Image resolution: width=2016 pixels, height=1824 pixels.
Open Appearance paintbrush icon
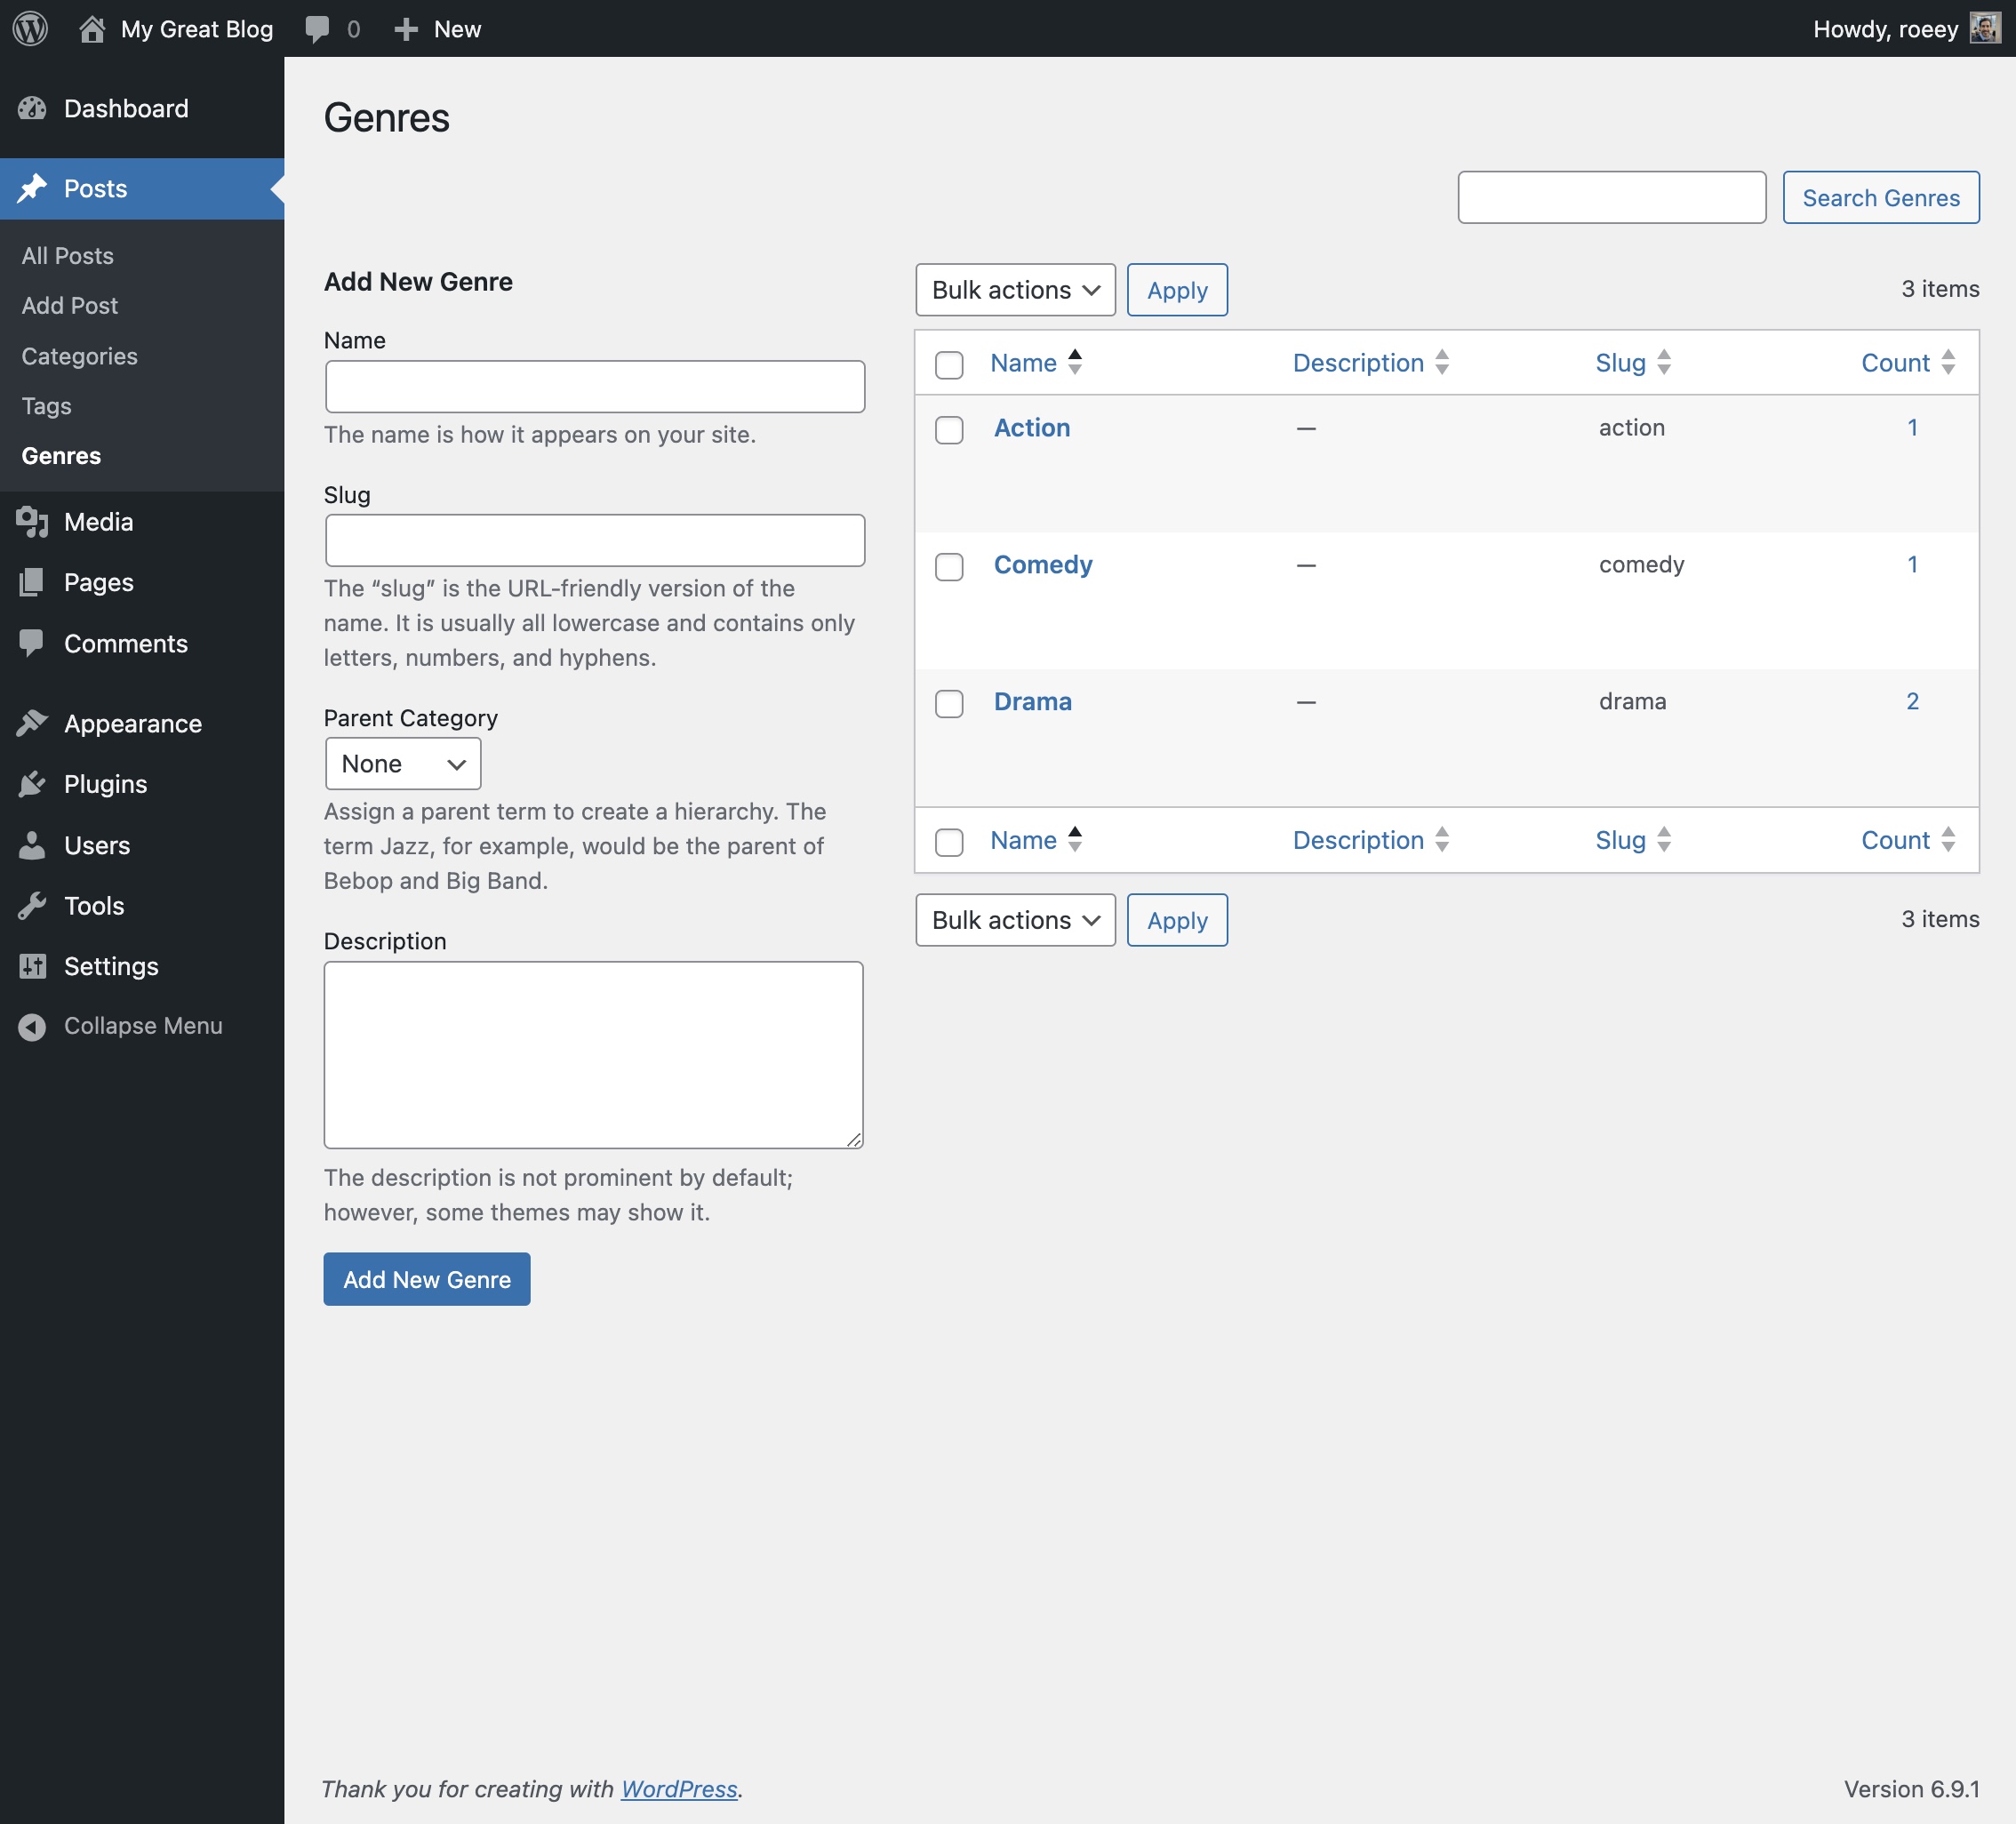click(32, 723)
